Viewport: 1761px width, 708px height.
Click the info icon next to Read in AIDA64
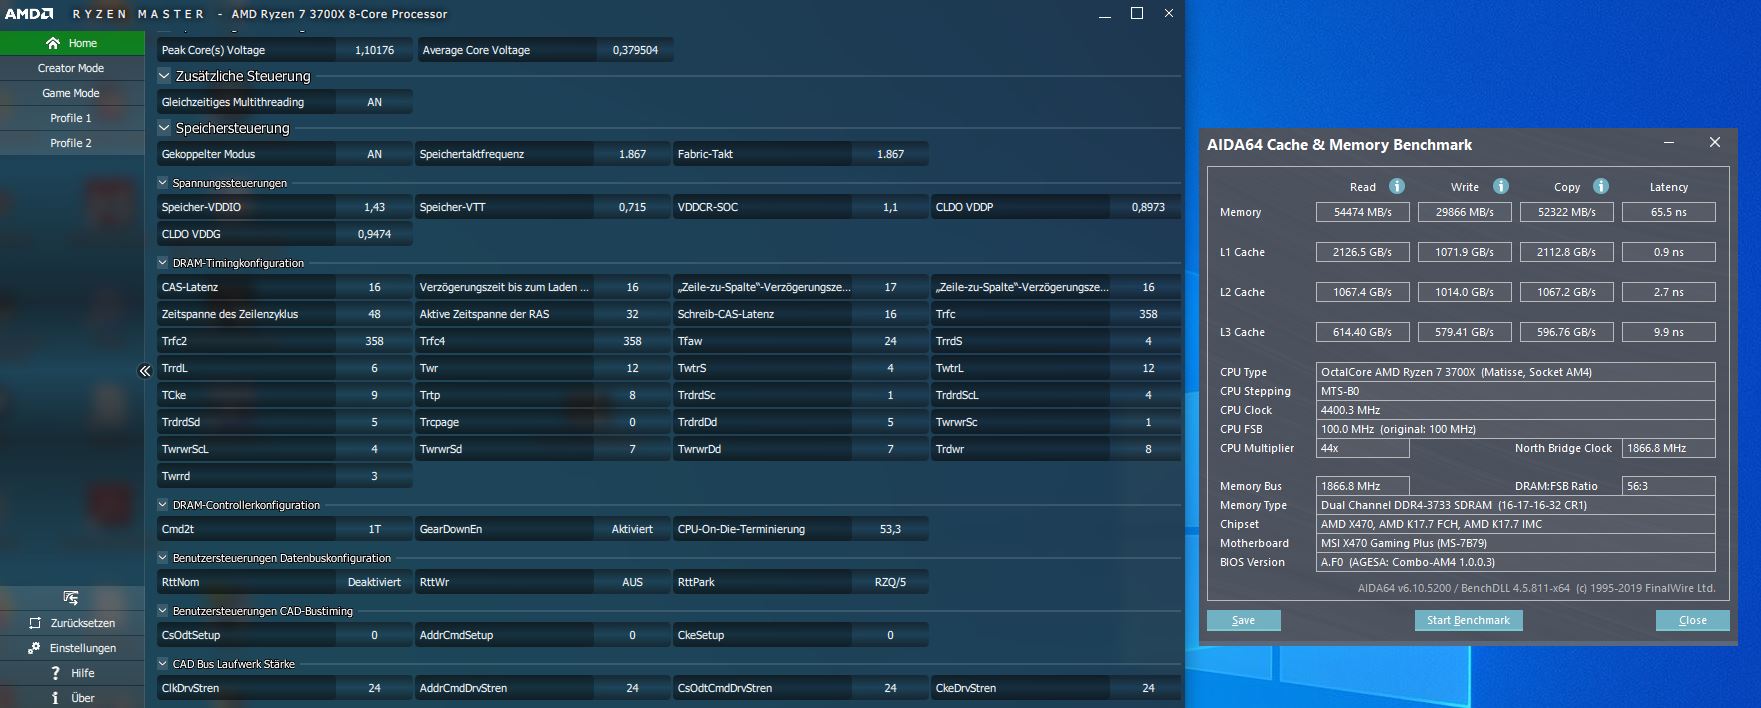click(x=1397, y=186)
